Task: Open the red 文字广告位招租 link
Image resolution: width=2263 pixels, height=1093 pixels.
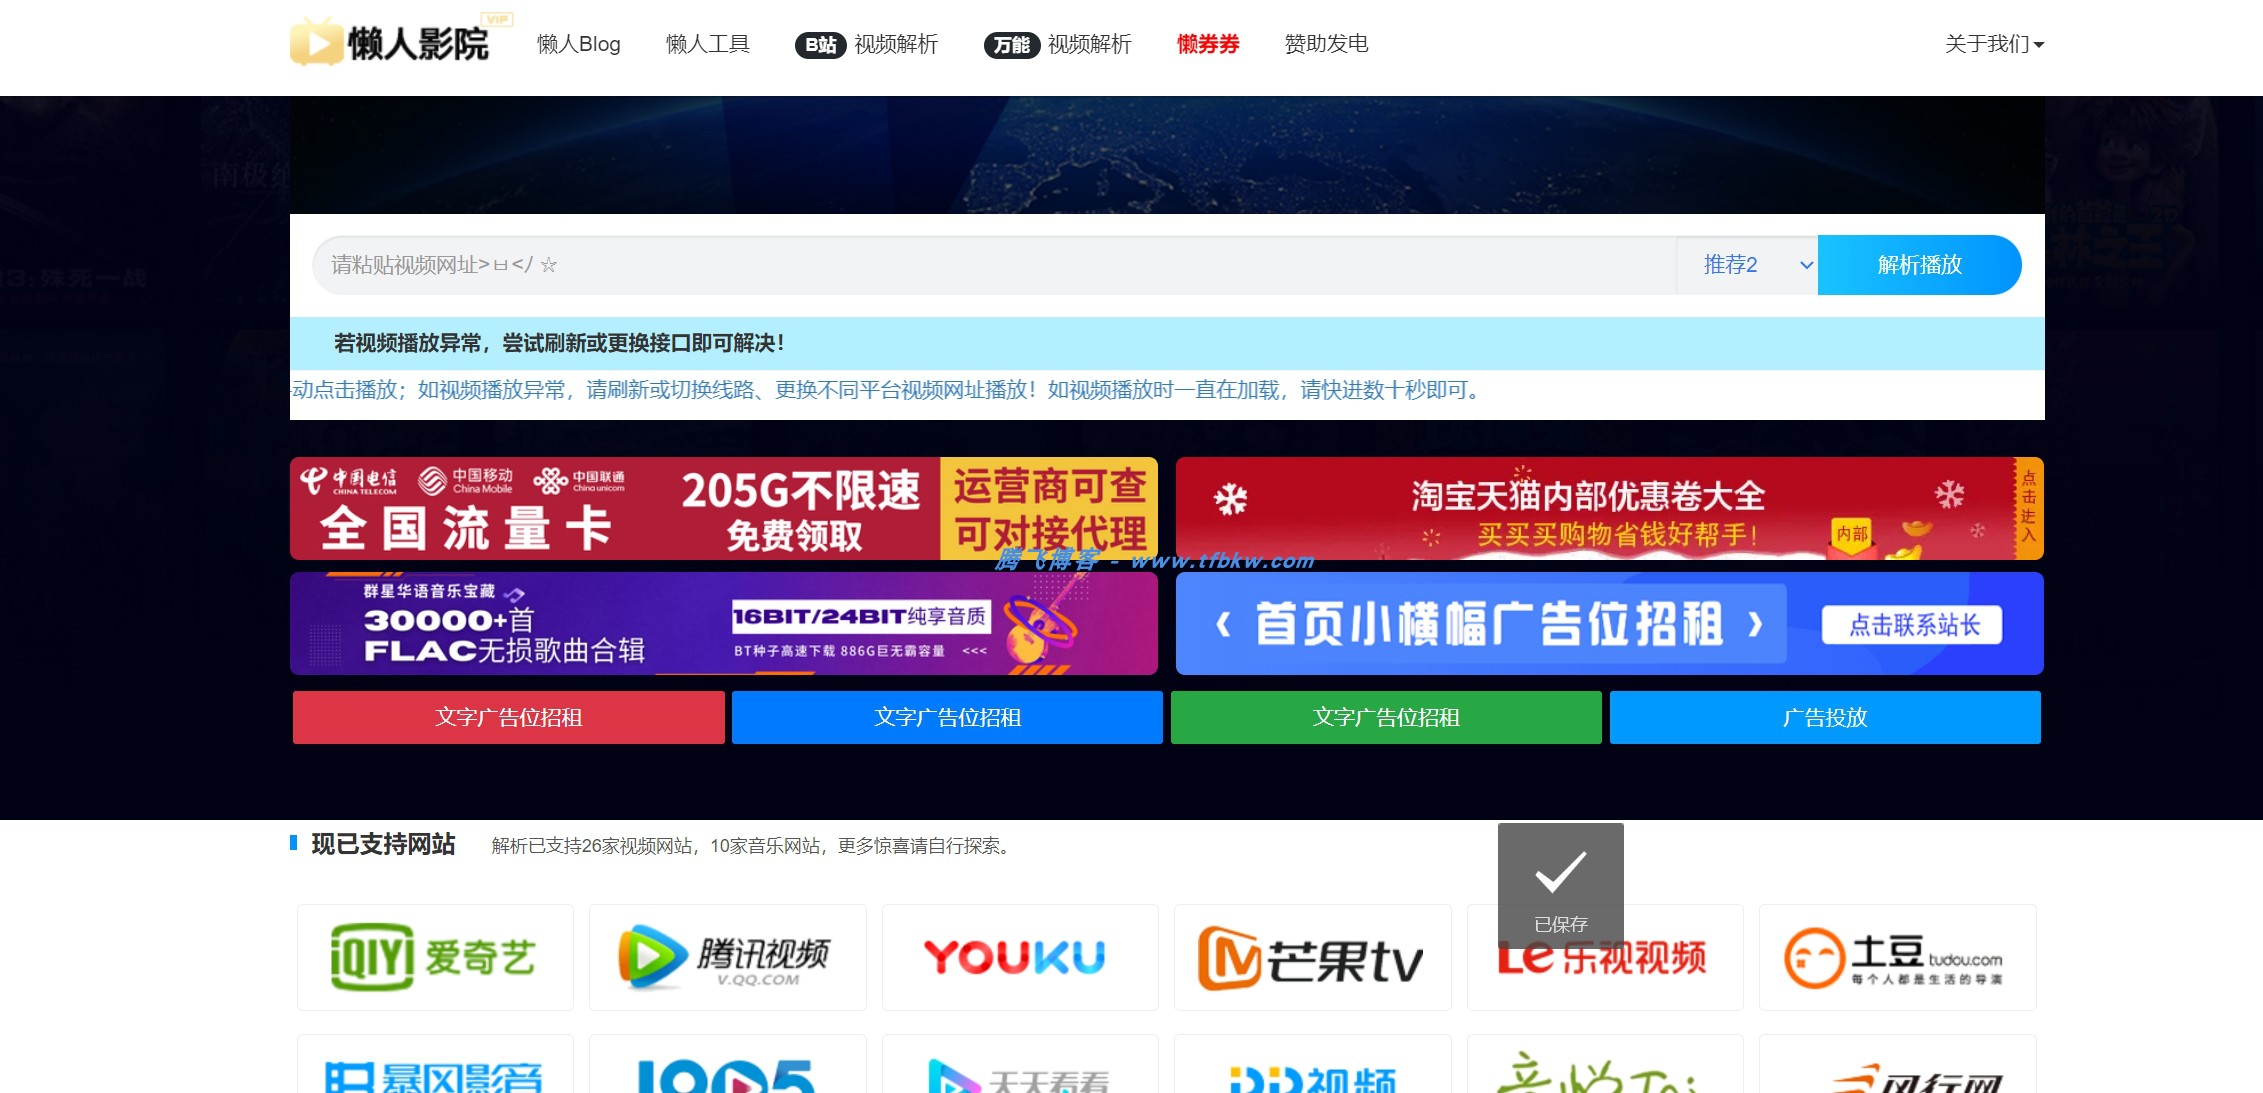Action: click(x=507, y=717)
